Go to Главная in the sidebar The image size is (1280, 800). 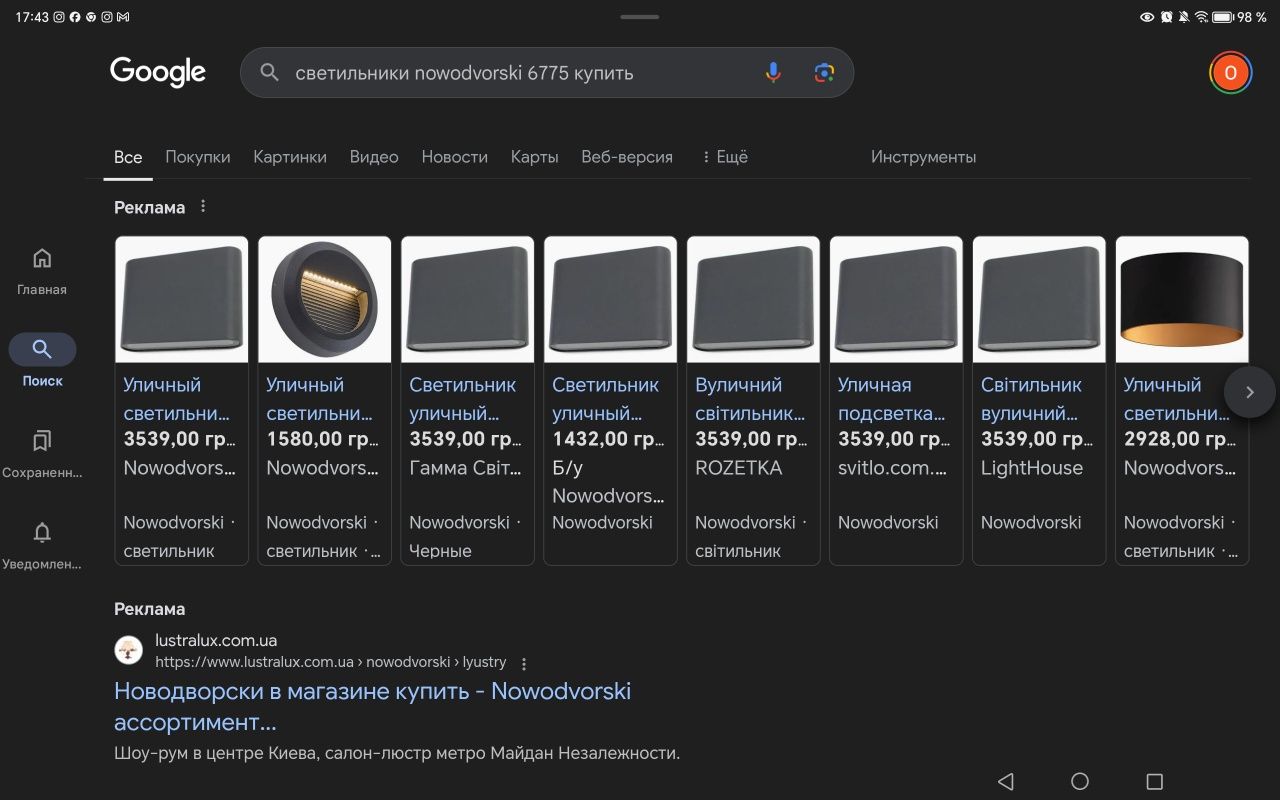pos(42,271)
